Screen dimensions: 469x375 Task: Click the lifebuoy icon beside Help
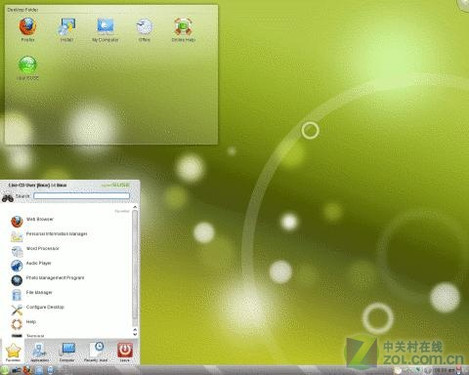pos(17,324)
